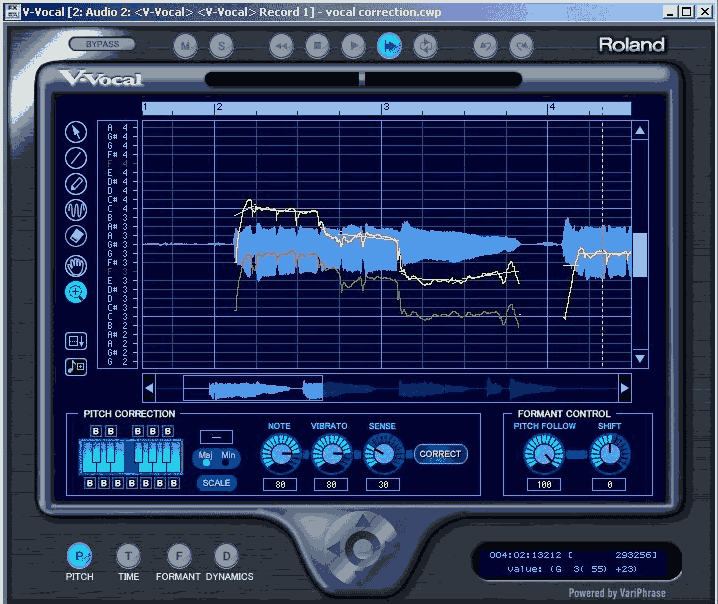Solo with the S button

click(x=222, y=46)
